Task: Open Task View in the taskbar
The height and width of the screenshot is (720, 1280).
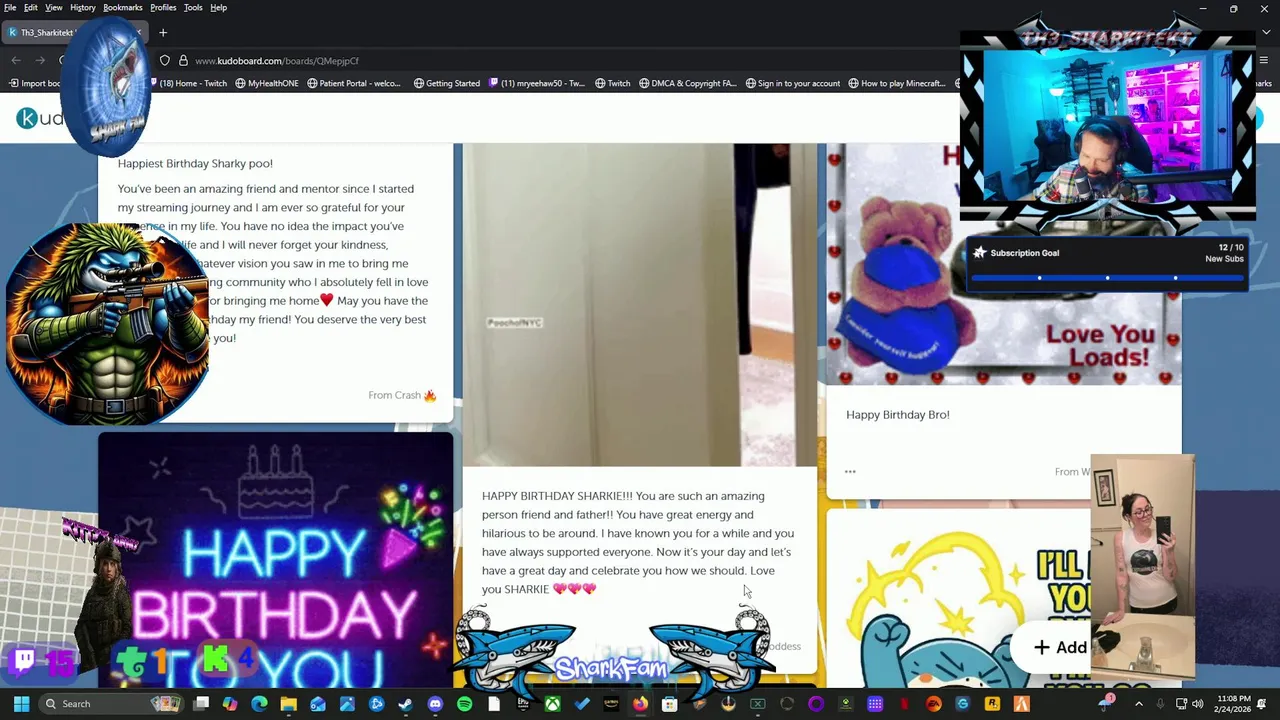Action: coord(201,704)
